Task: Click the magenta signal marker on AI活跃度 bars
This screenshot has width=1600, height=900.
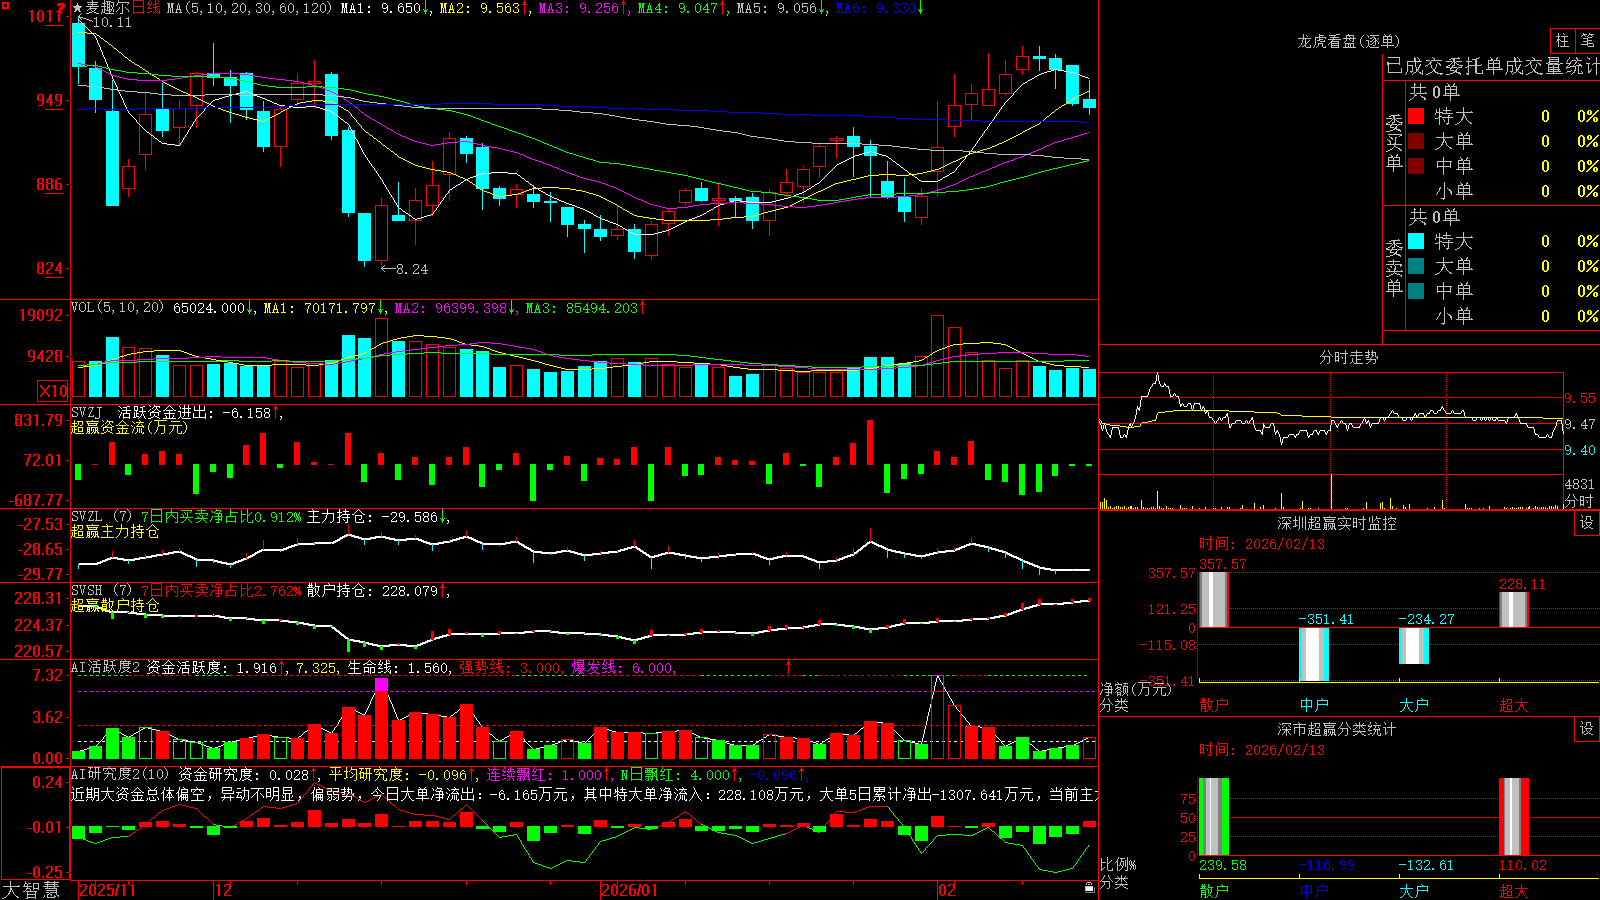Action: (381, 685)
